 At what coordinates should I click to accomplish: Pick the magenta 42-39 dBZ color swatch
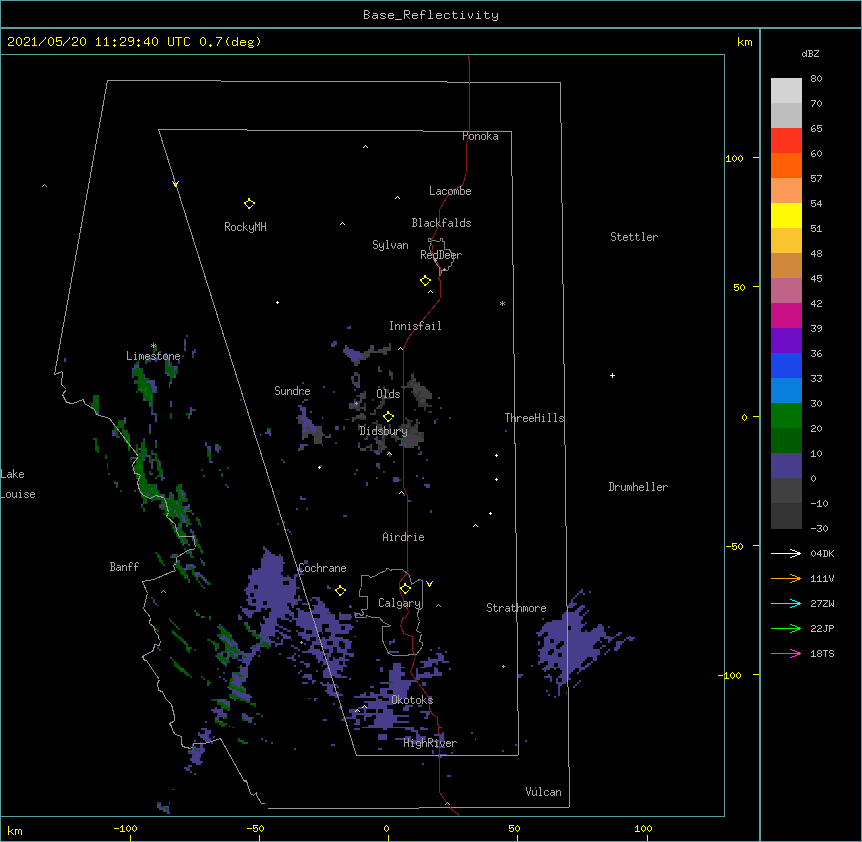pyautogui.click(x=786, y=315)
